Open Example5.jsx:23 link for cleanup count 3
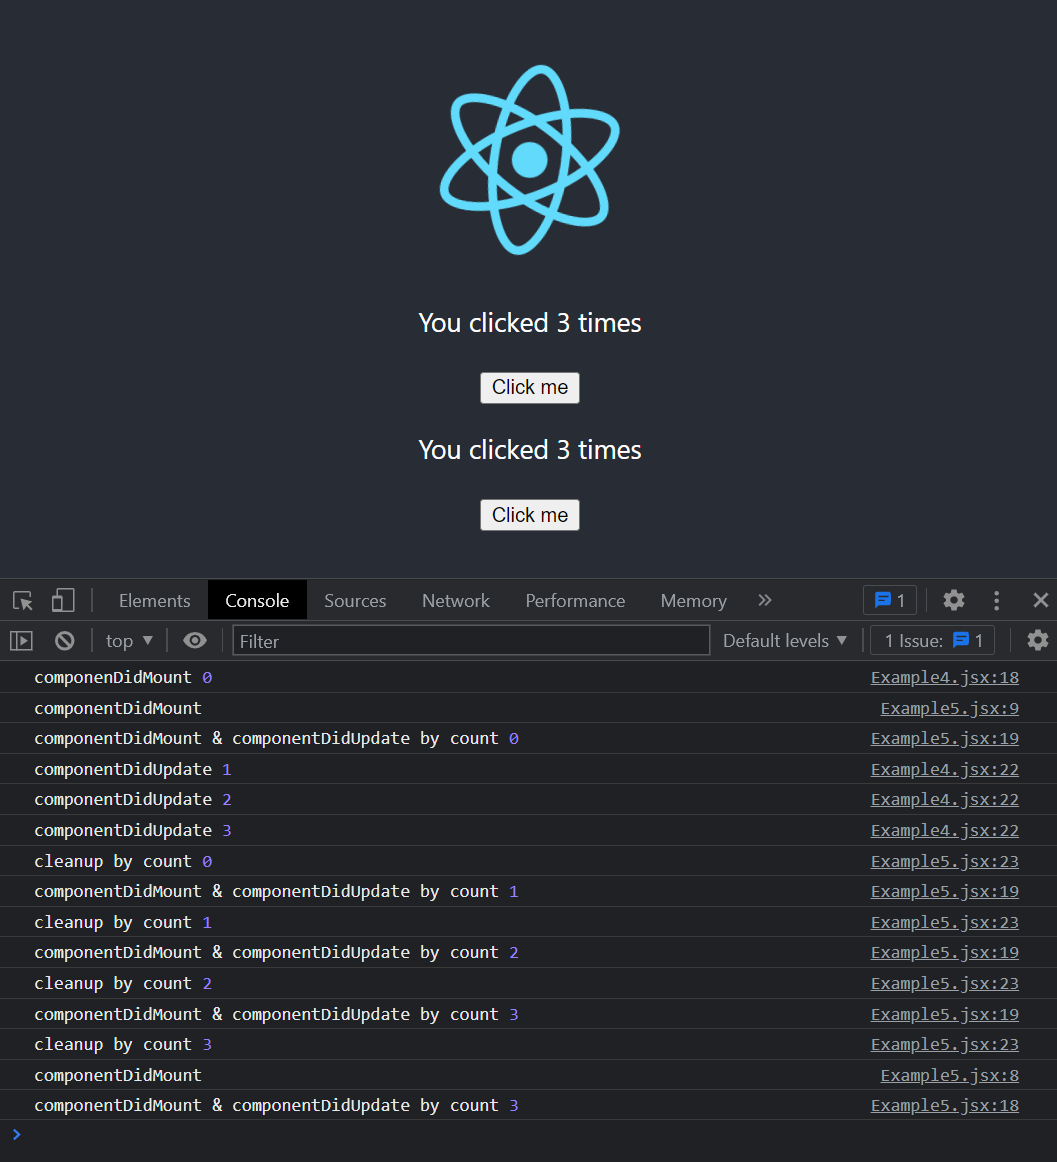 [944, 1044]
